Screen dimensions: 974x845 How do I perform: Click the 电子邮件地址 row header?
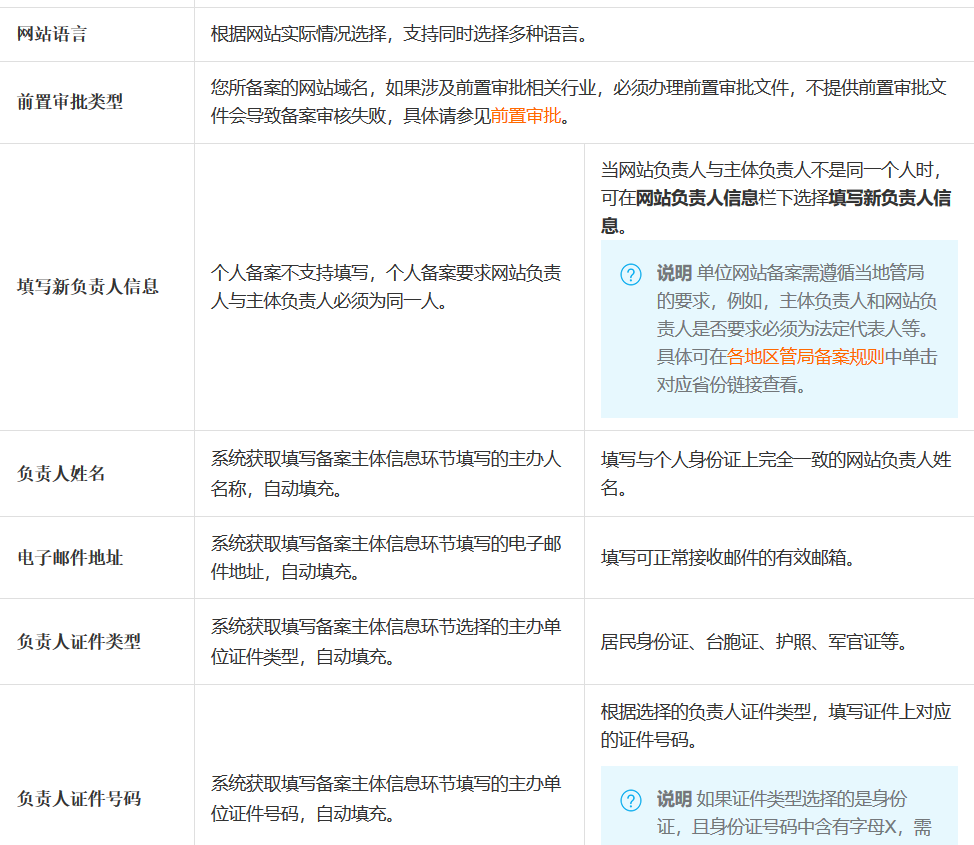pyautogui.click(x=70, y=558)
